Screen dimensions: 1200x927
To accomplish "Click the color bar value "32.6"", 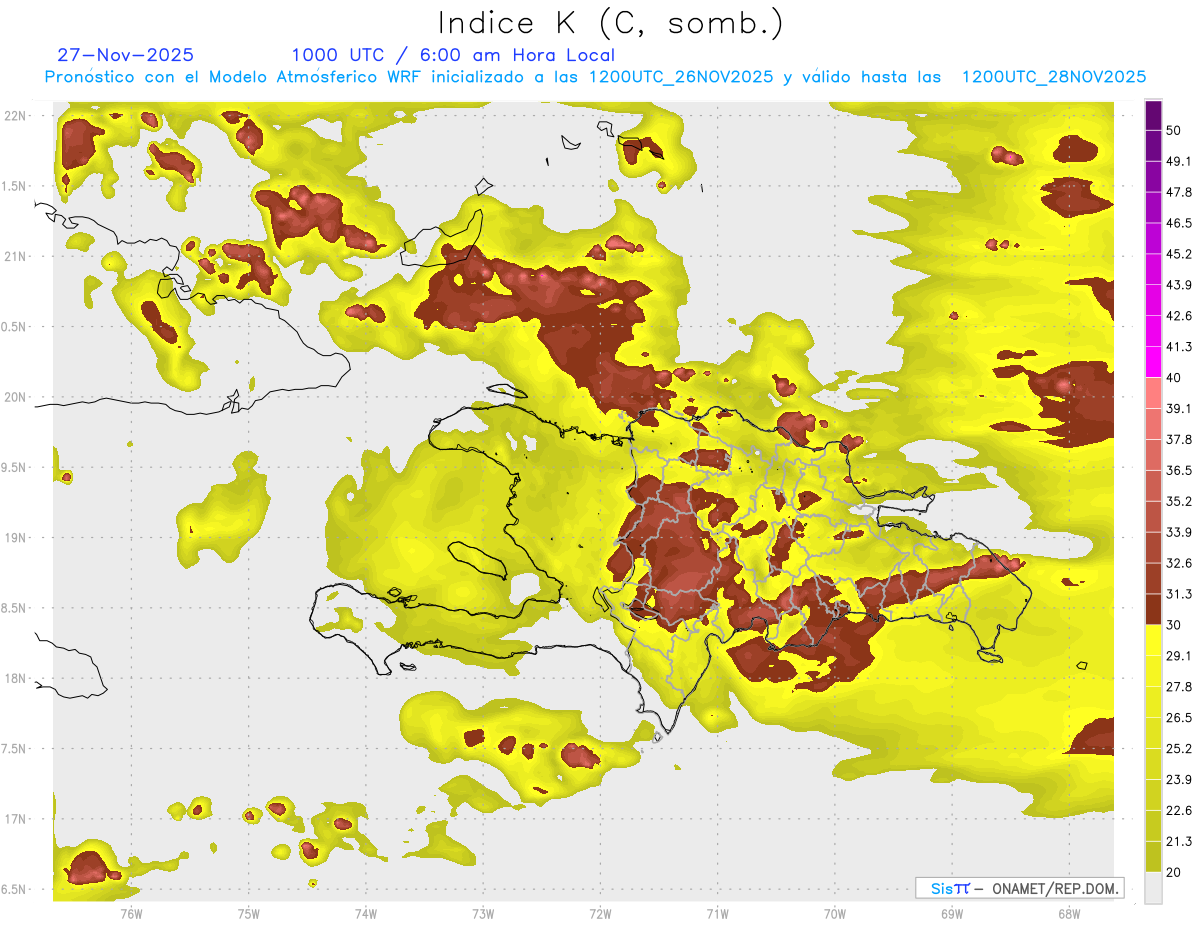I will tap(1179, 563).
